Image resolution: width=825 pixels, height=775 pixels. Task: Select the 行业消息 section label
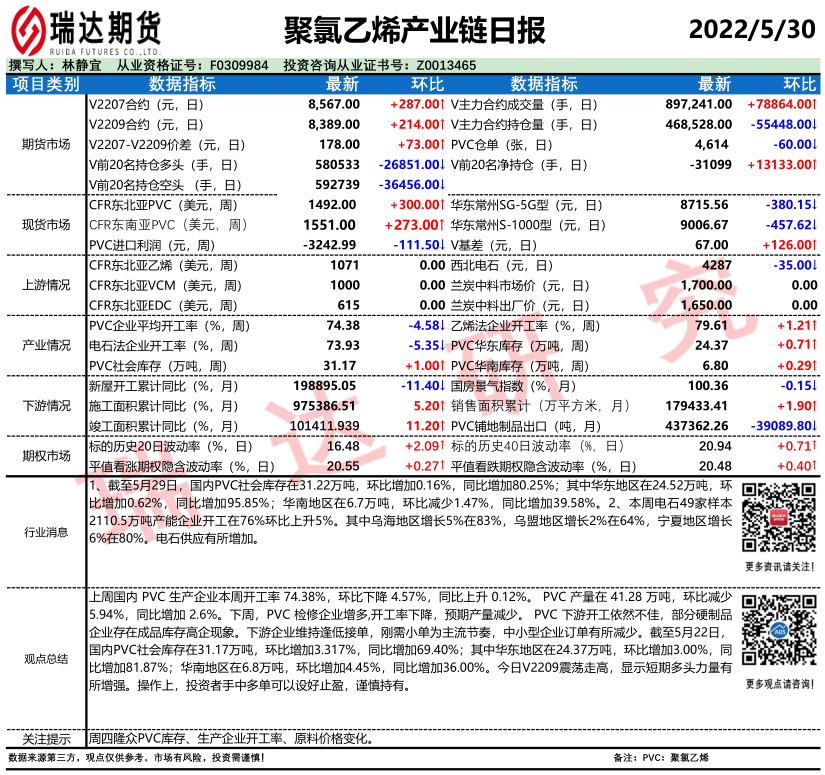pos(46,532)
